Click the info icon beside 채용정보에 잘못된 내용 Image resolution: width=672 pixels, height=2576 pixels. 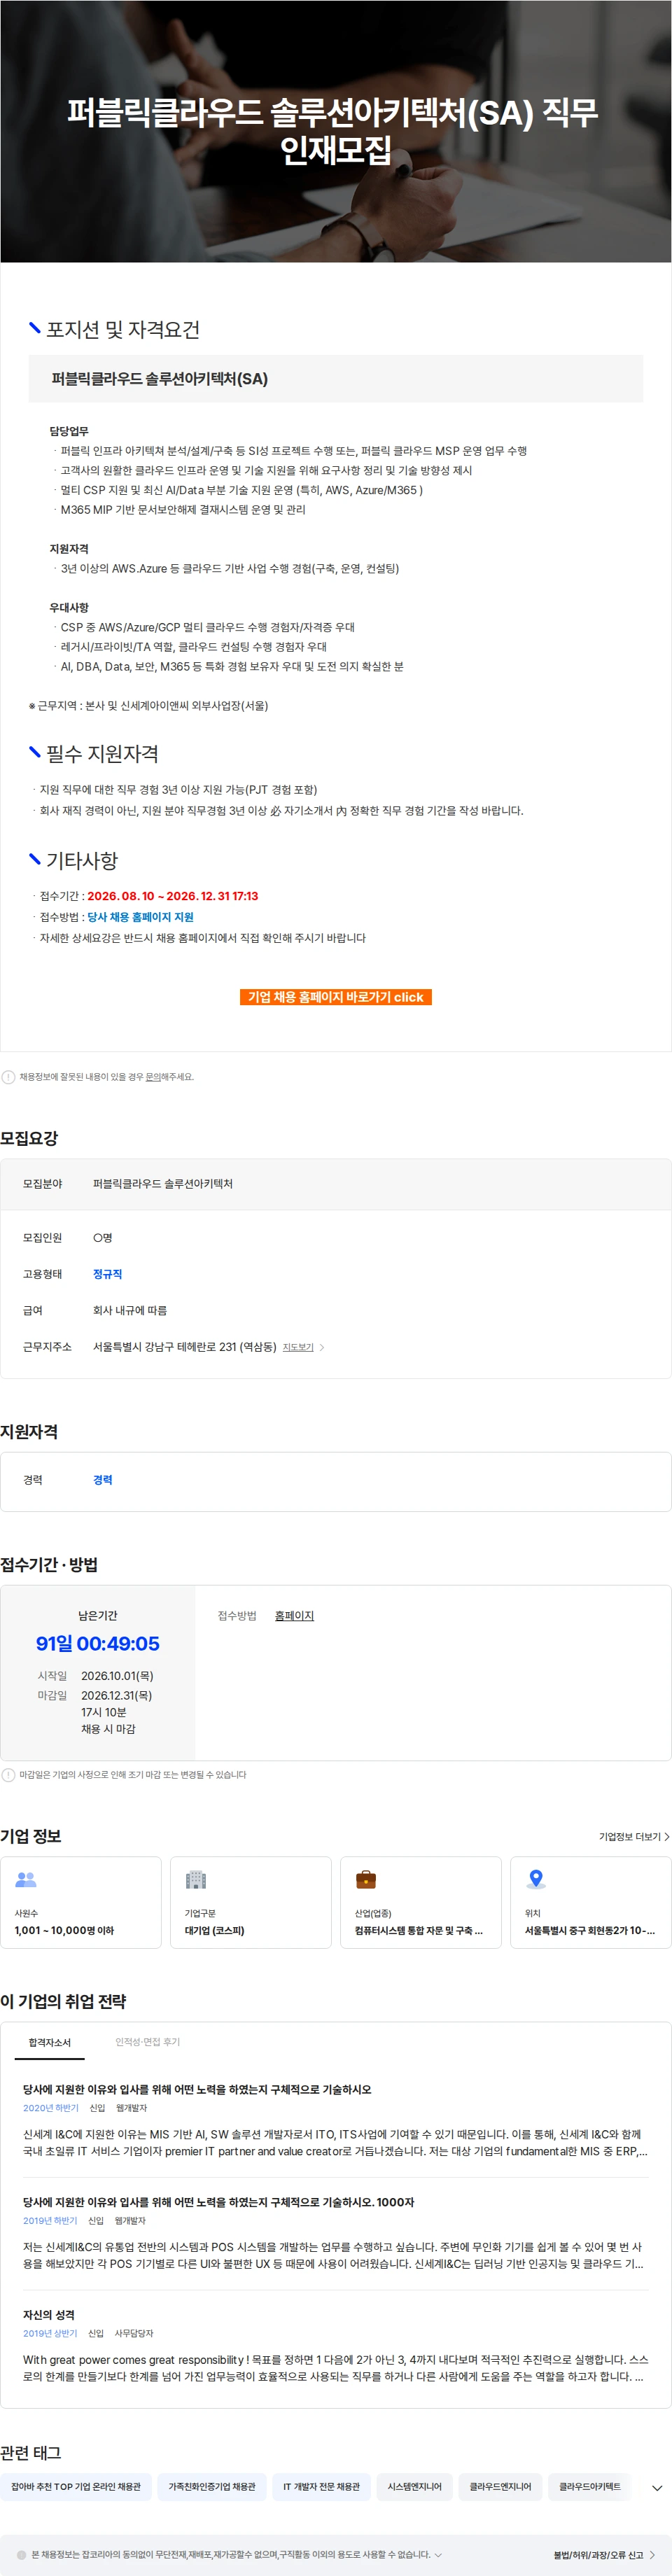tap(8, 1077)
